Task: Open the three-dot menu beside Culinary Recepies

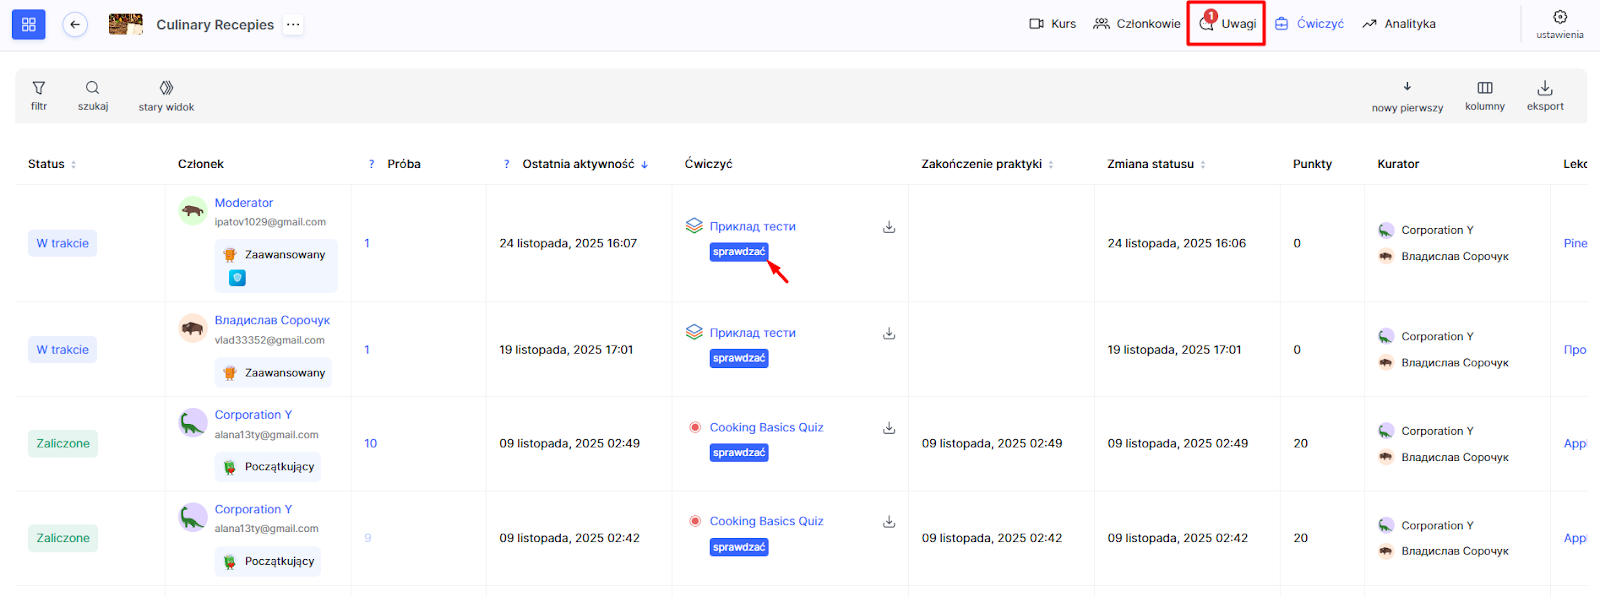Action: 293,25
